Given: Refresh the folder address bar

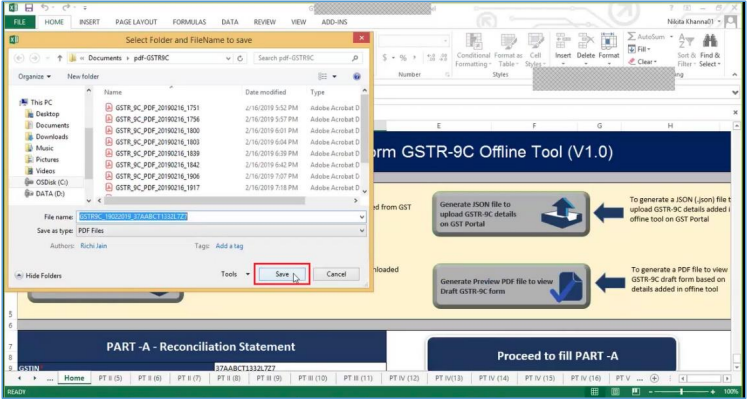Looking at the screenshot, I should click(240, 58).
